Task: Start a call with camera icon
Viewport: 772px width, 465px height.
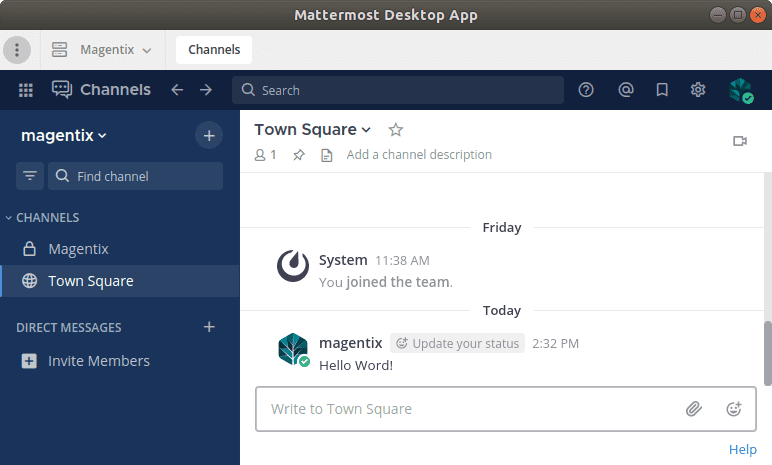Action: point(740,141)
